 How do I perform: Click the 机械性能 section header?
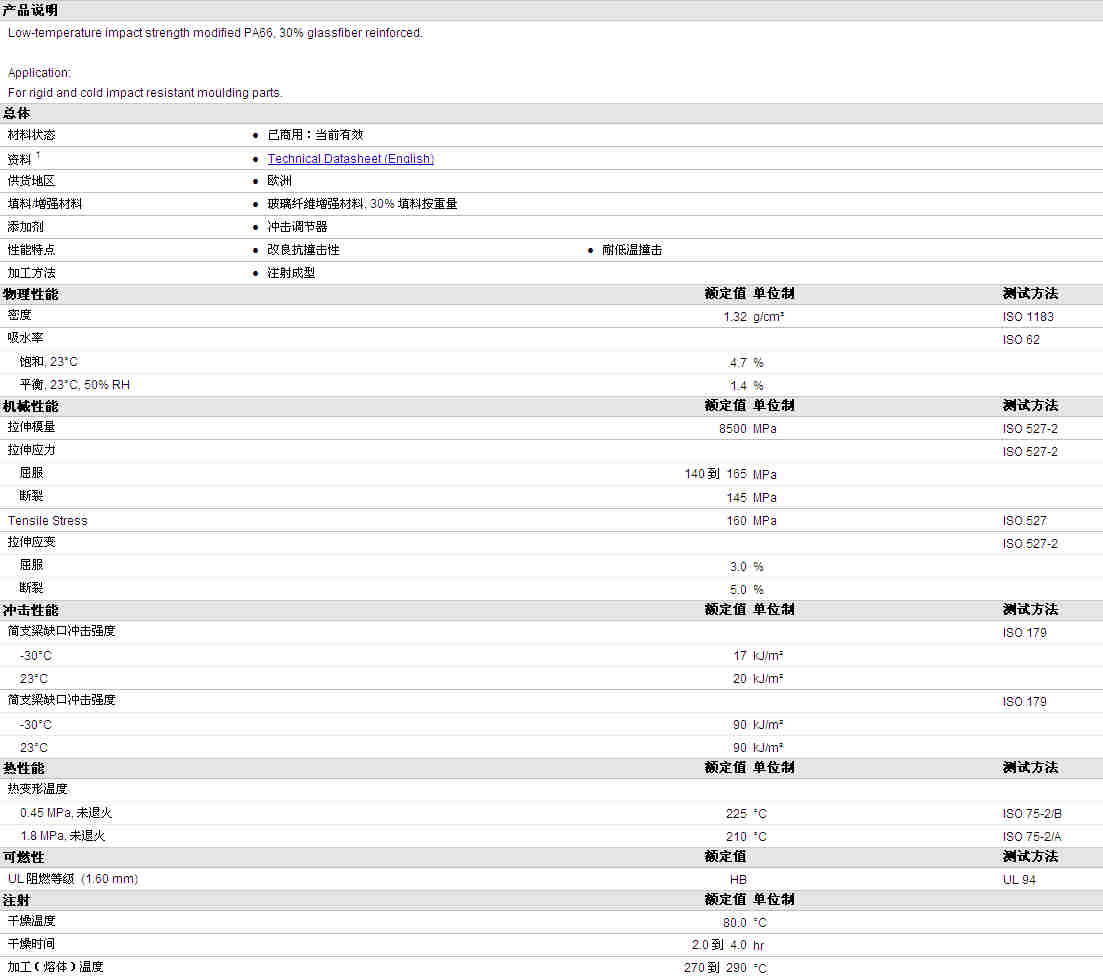tap(30, 407)
